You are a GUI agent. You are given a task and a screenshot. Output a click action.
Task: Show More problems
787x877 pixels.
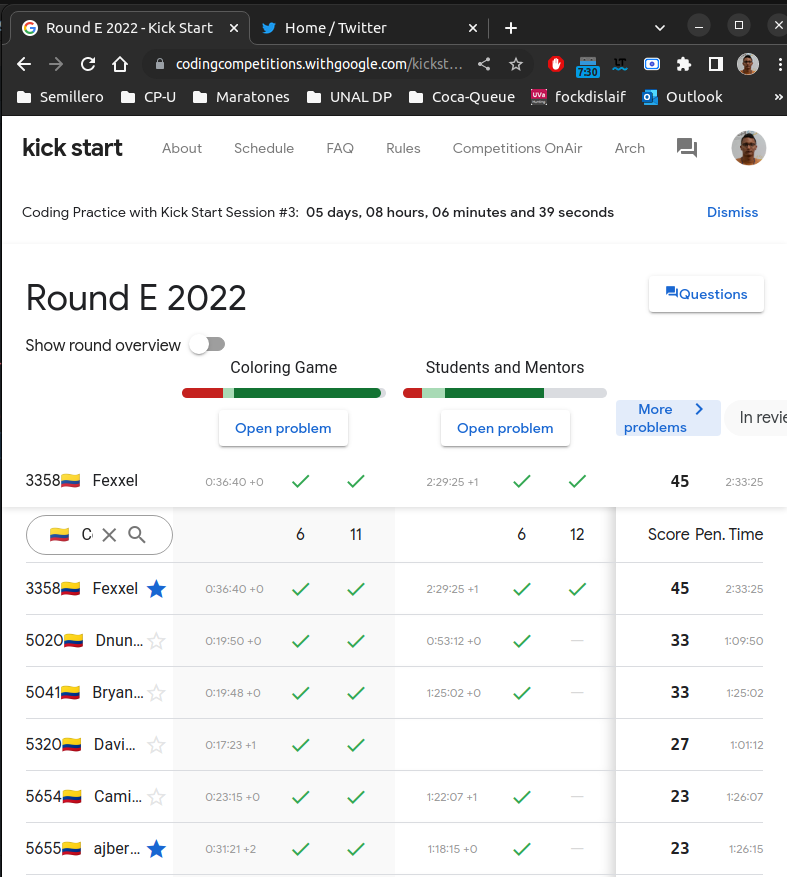668,418
